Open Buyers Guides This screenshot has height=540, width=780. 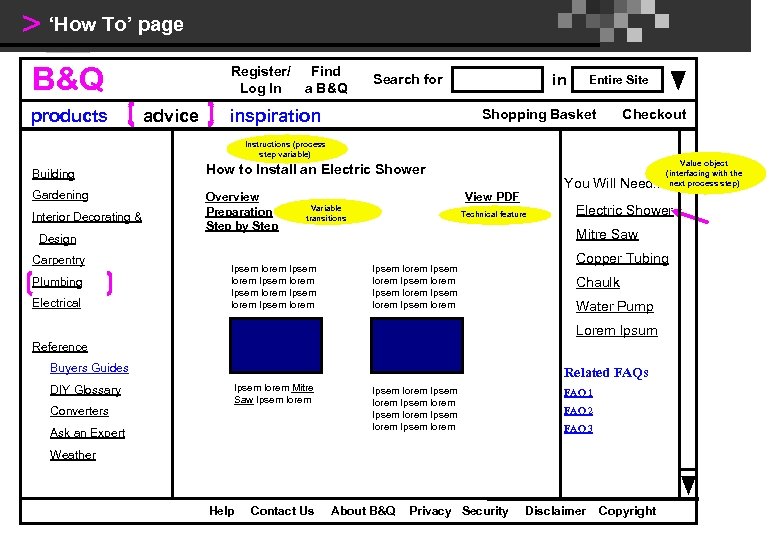click(89, 368)
